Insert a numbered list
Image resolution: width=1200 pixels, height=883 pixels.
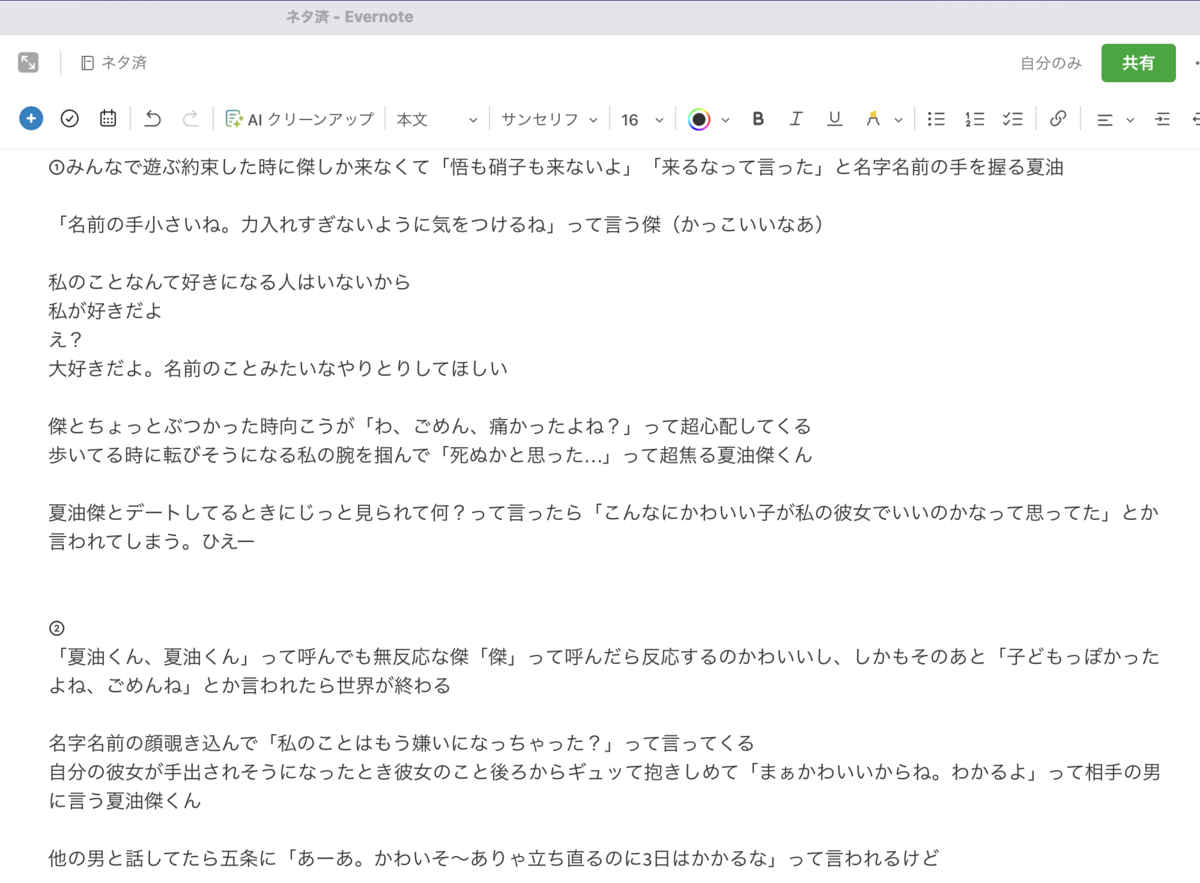[x=974, y=119]
